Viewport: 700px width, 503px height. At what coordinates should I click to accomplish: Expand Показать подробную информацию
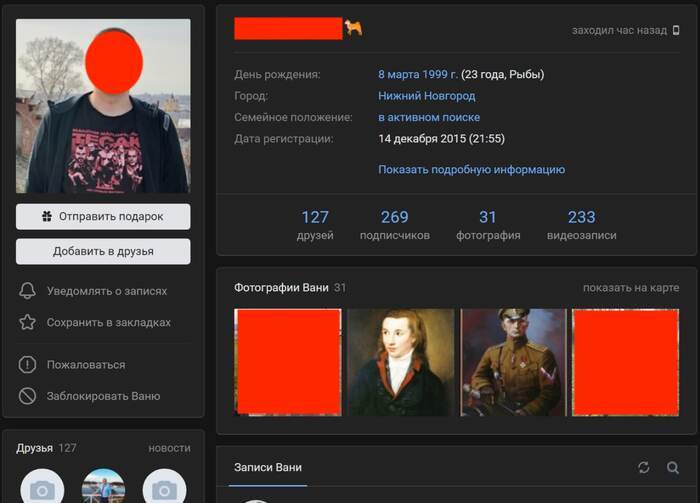coord(471,170)
